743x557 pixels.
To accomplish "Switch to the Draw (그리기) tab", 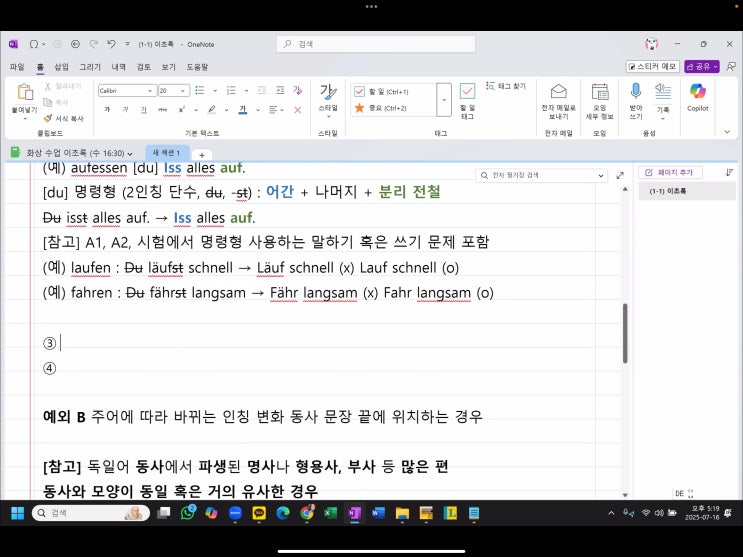I will [90, 67].
